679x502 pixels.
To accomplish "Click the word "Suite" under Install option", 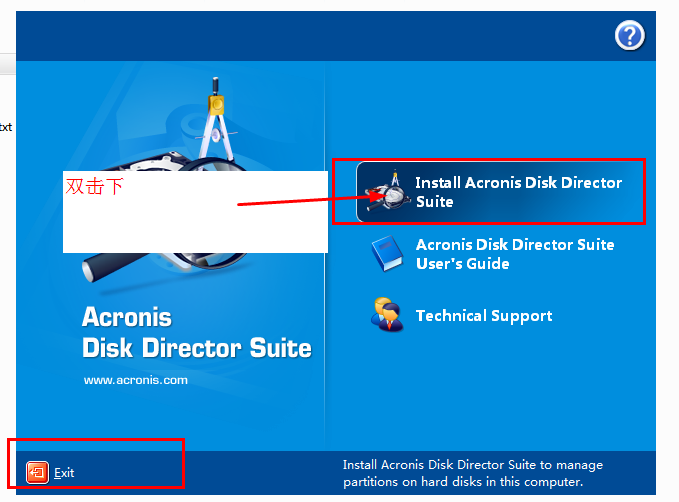I will pyautogui.click(x=434, y=201).
